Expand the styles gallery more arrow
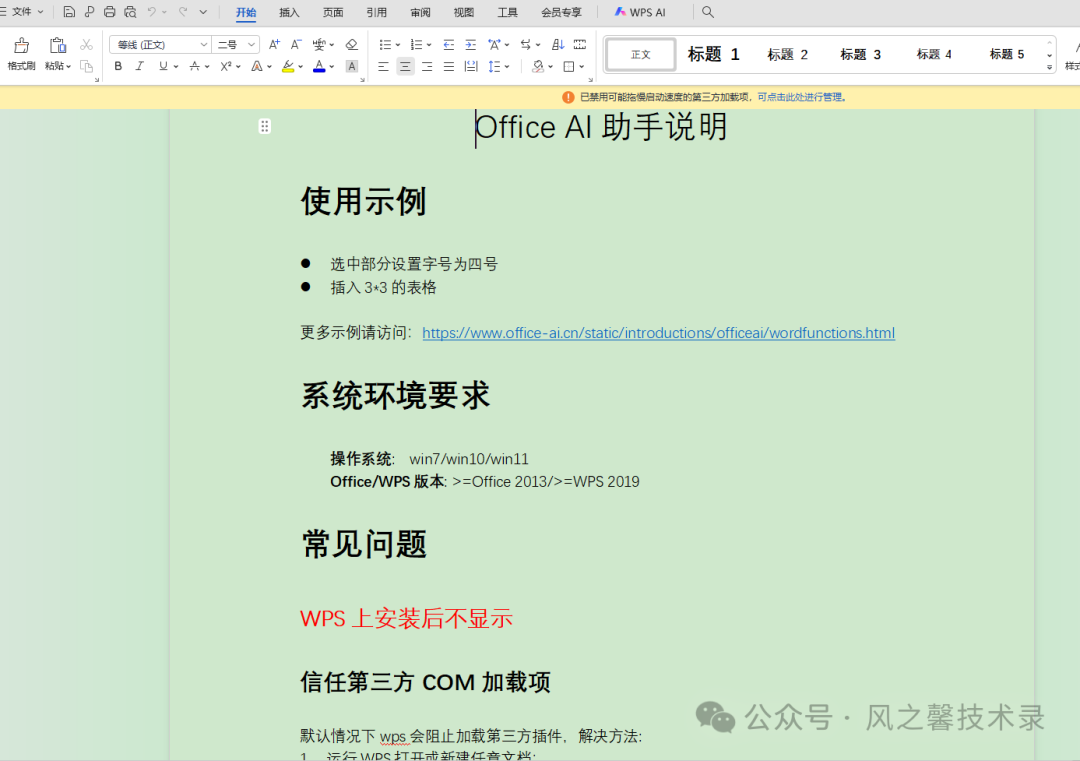 (x=1049, y=67)
